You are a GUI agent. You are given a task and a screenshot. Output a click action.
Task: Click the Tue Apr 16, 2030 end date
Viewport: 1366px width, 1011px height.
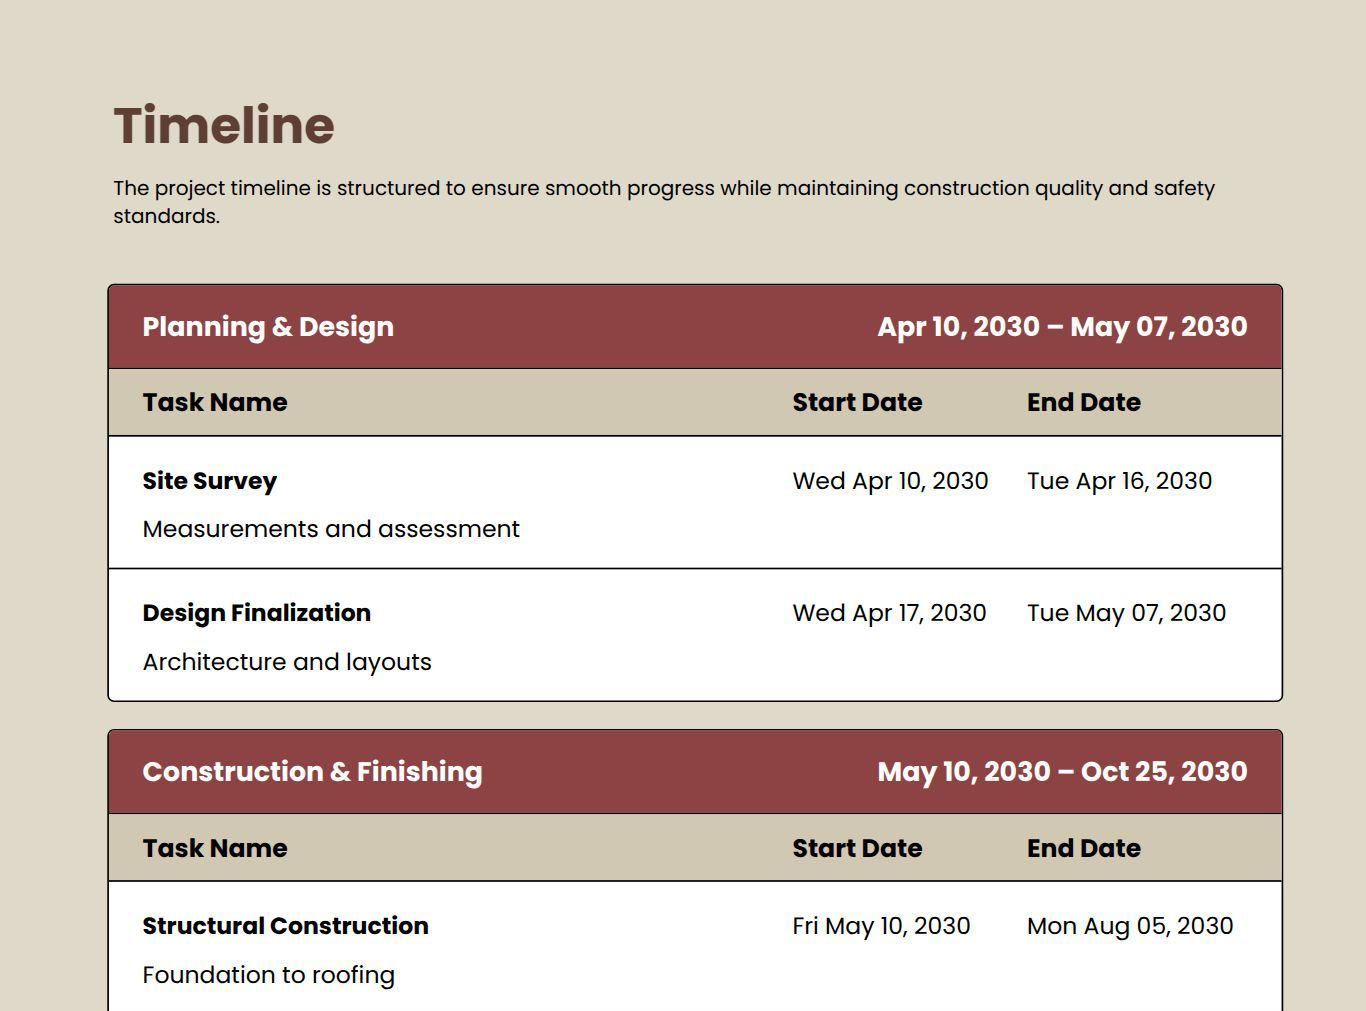tap(1119, 481)
